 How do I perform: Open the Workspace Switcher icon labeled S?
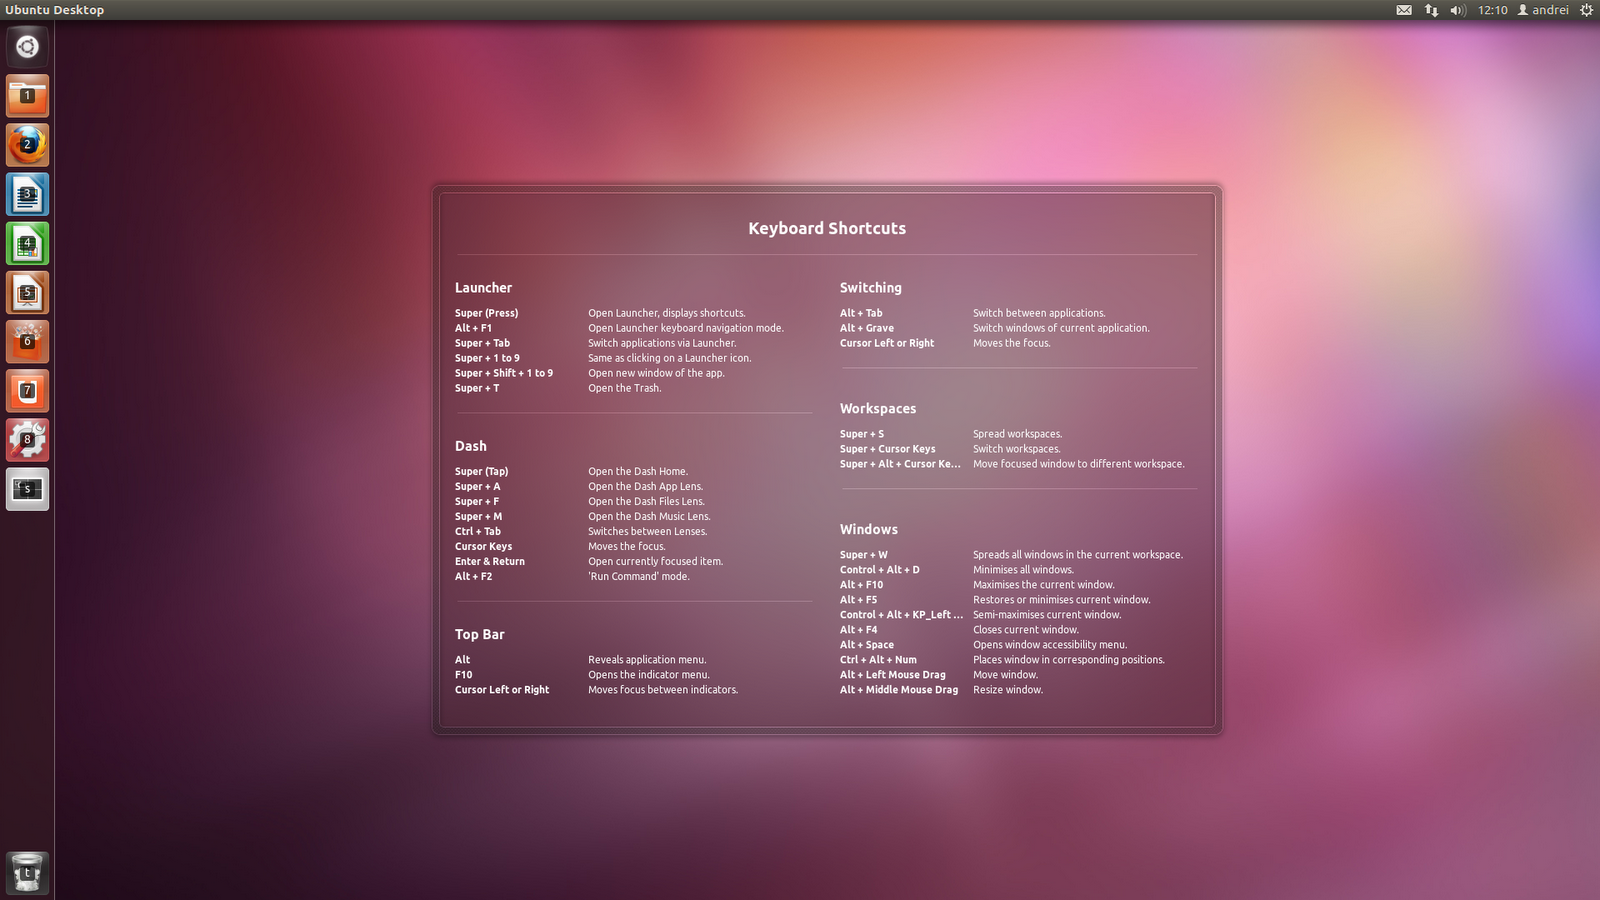coord(27,488)
